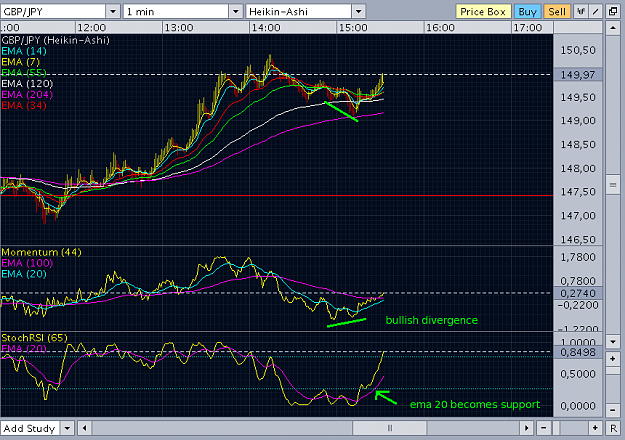The image size is (625, 440).
Task: Click the EMA (14) indicator label
Action: pyautogui.click(x=24, y=51)
